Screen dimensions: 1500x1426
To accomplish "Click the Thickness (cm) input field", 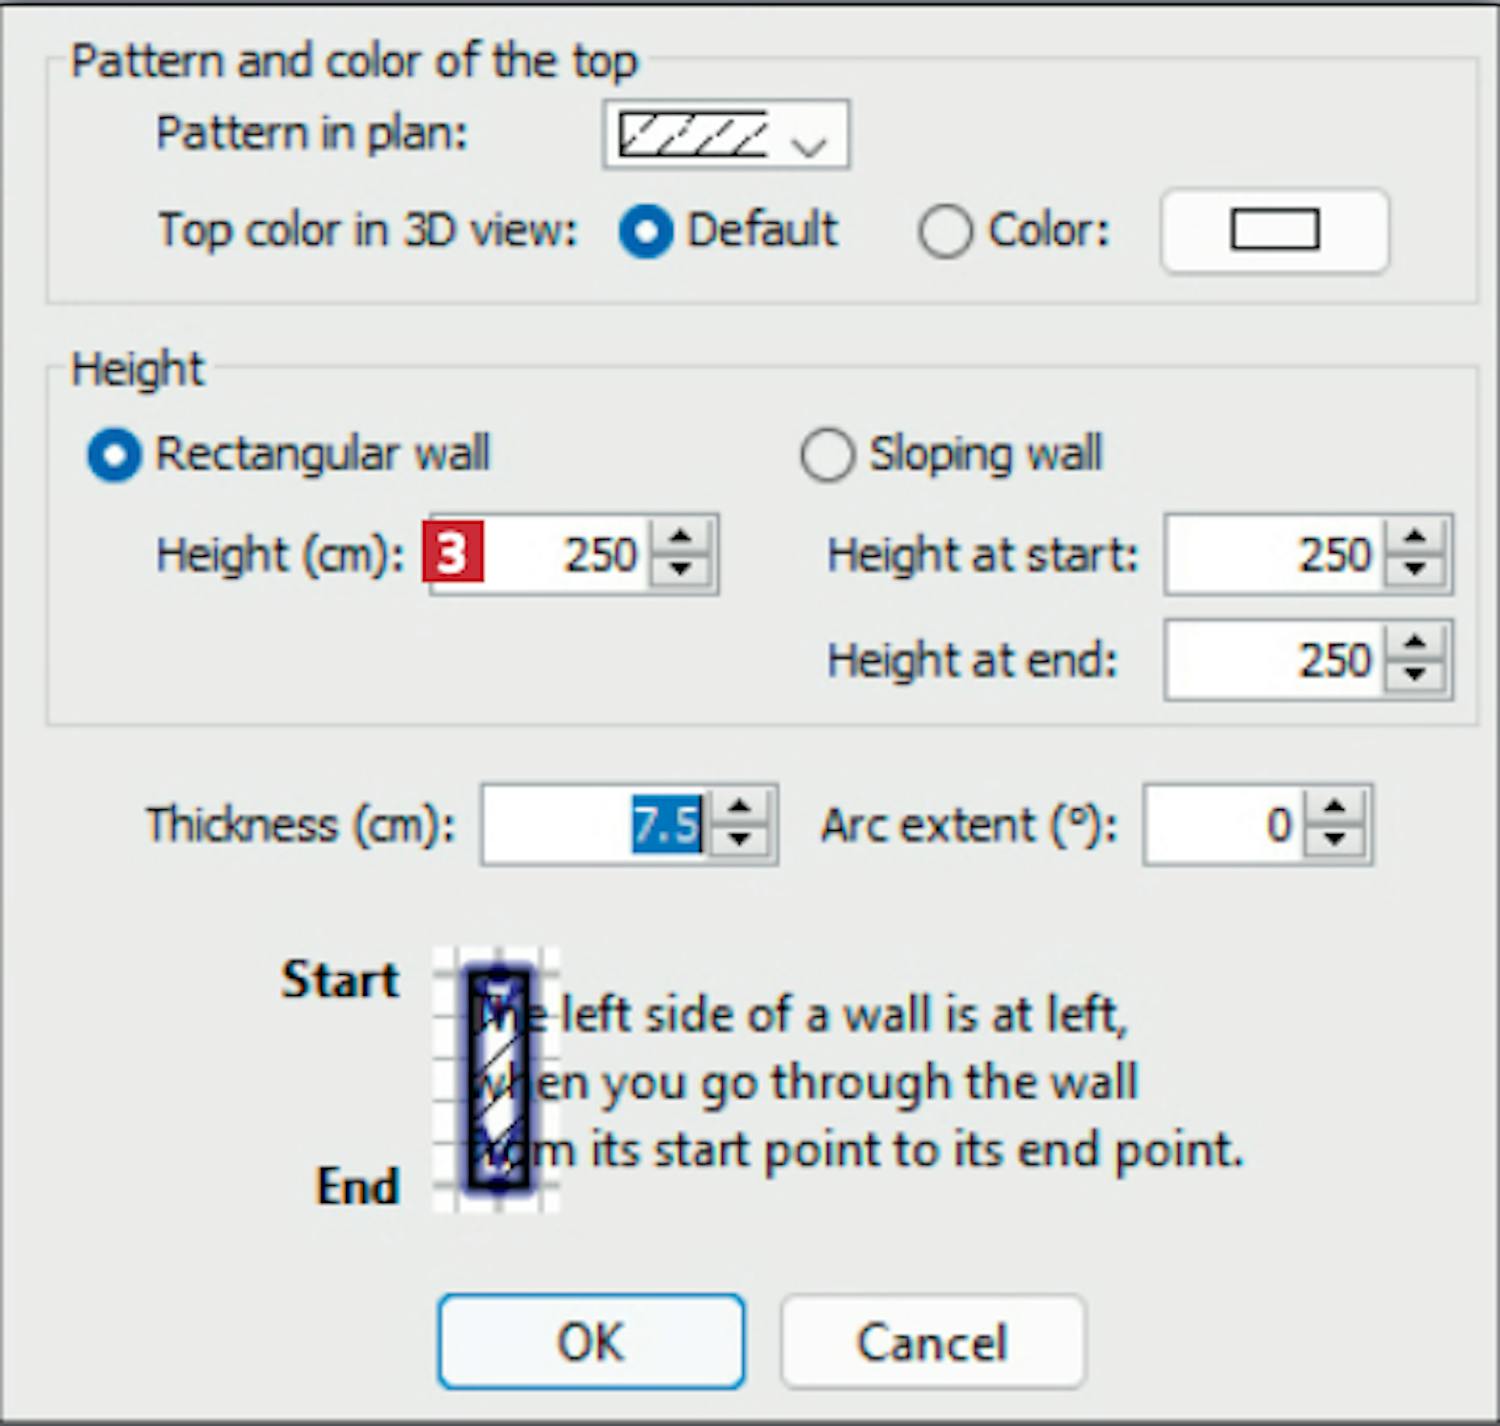I will pos(595,825).
